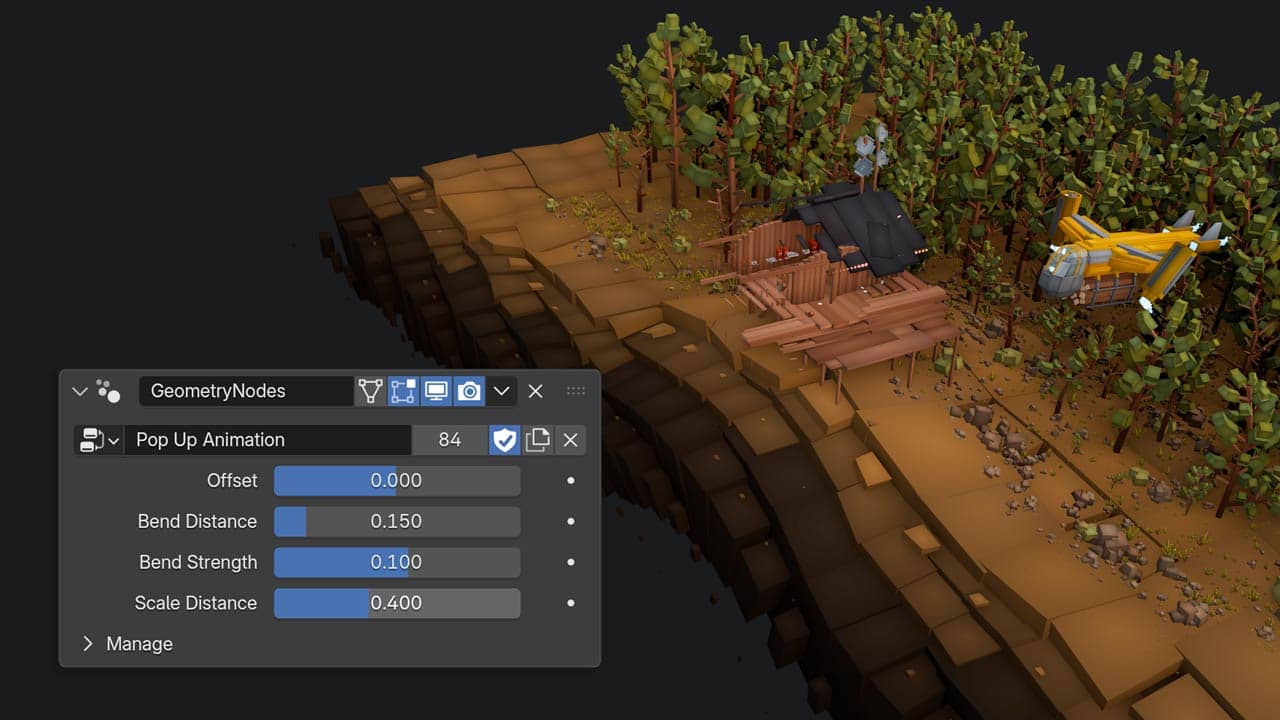Click the 84 users count button
This screenshot has height=720, width=1280.
[449, 440]
